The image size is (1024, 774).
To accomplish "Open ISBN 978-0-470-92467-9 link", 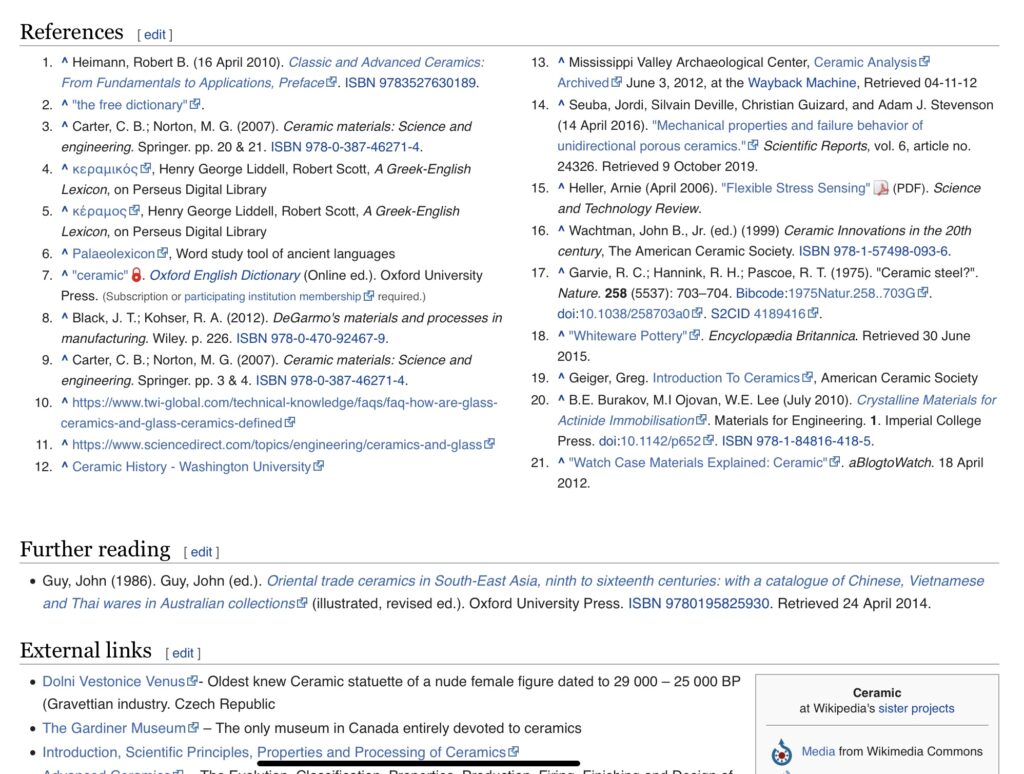I will (x=311, y=338).
